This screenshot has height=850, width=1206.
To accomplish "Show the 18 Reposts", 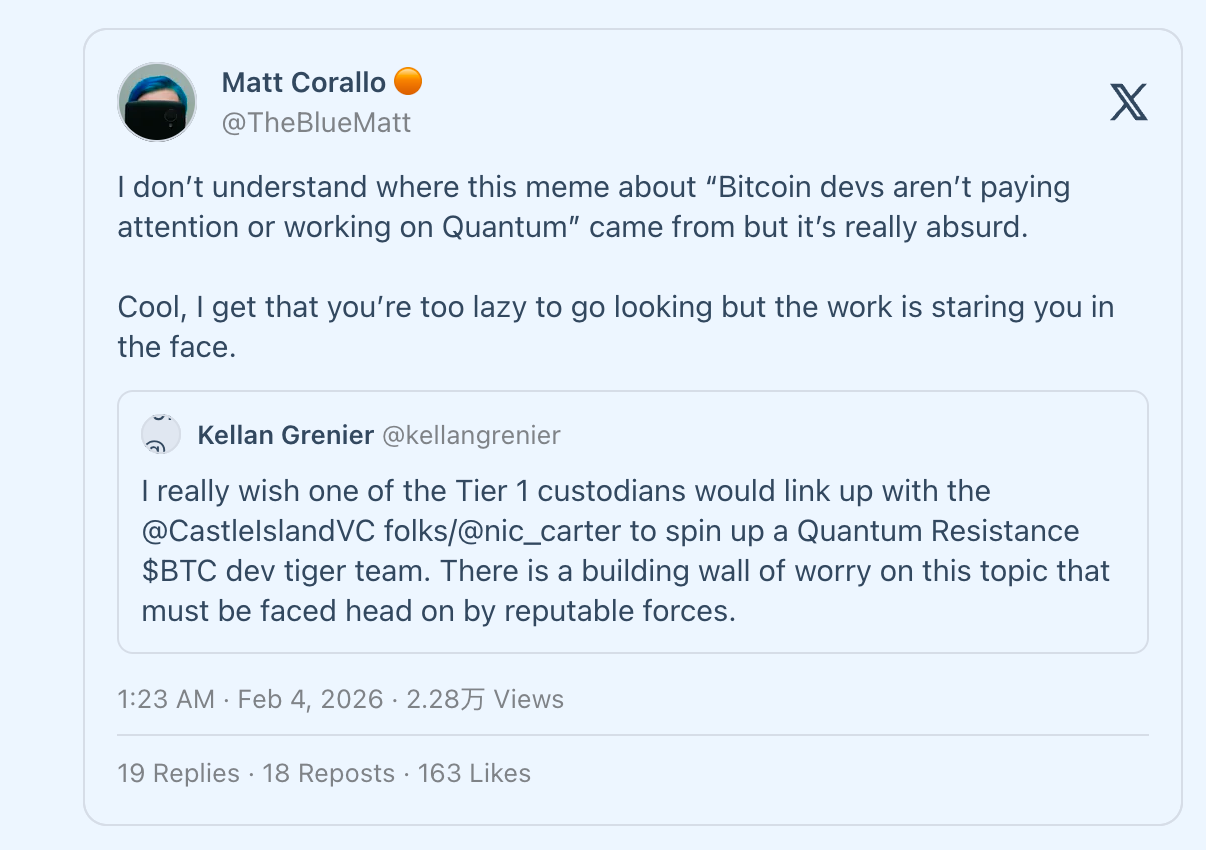I will (329, 773).
